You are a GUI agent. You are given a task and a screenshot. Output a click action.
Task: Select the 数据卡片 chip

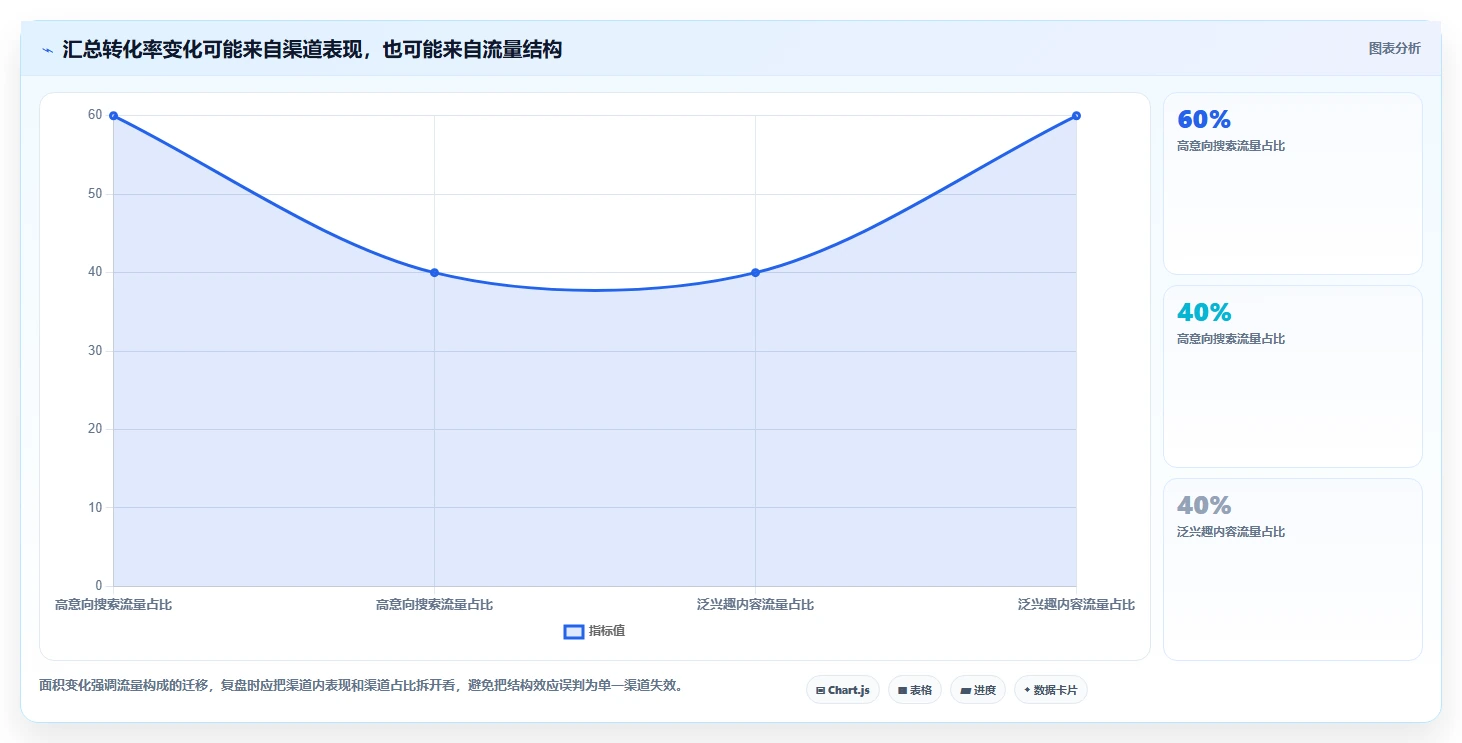click(x=1051, y=690)
